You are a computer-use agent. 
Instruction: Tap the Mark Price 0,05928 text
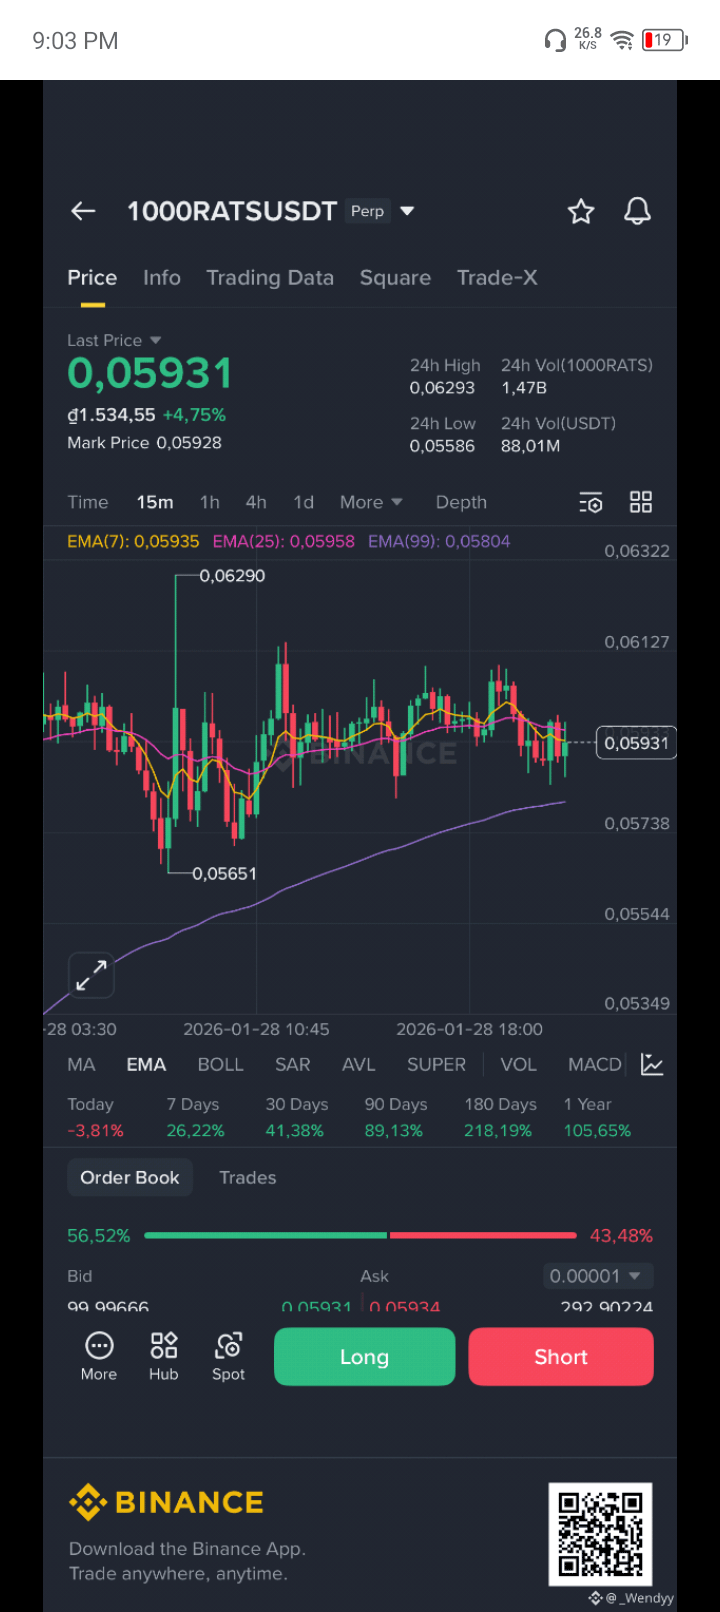(145, 443)
